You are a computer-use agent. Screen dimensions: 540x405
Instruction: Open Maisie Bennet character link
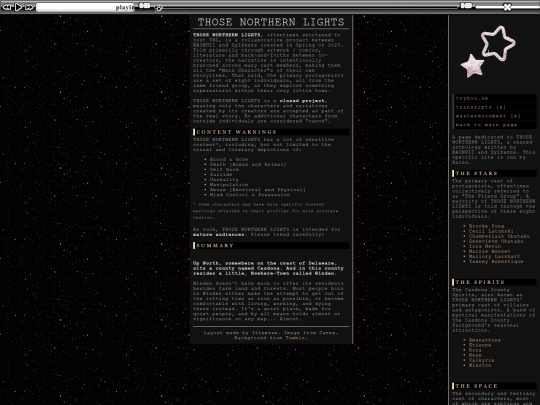[489, 251]
